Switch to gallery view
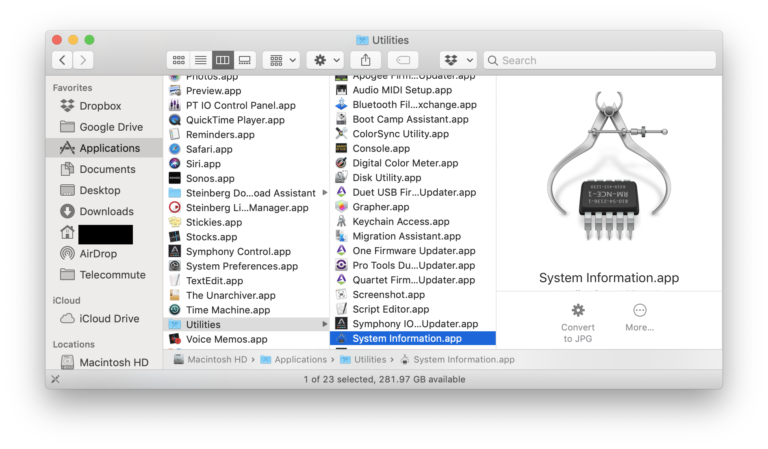Screen dimensions: 768x449 [x=244, y=60]
